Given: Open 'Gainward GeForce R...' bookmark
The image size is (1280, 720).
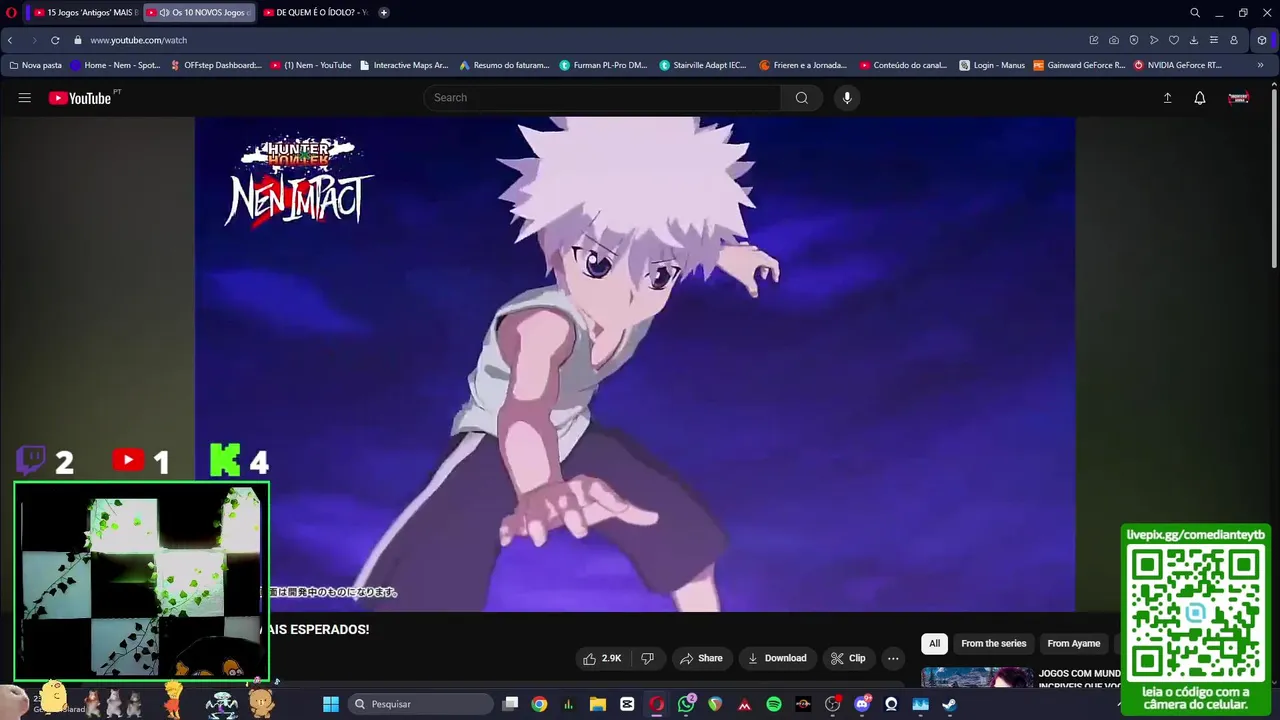Looking at the screenshot, I should point(1080,65).
